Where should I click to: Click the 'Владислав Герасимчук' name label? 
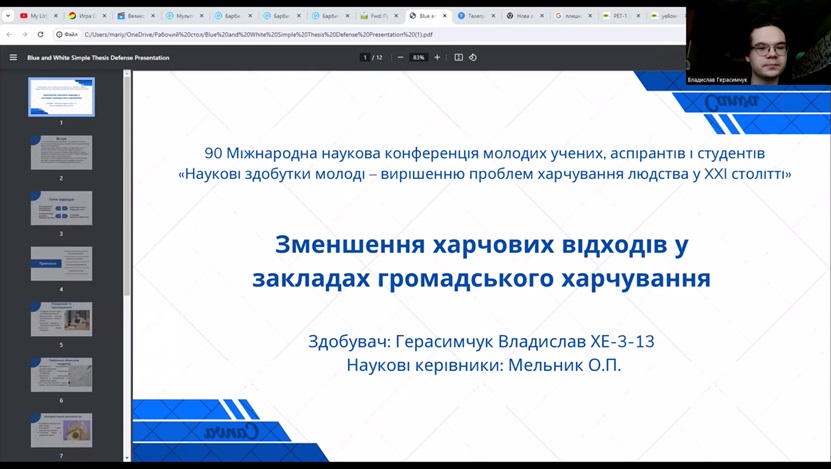(x=717, y=80)
